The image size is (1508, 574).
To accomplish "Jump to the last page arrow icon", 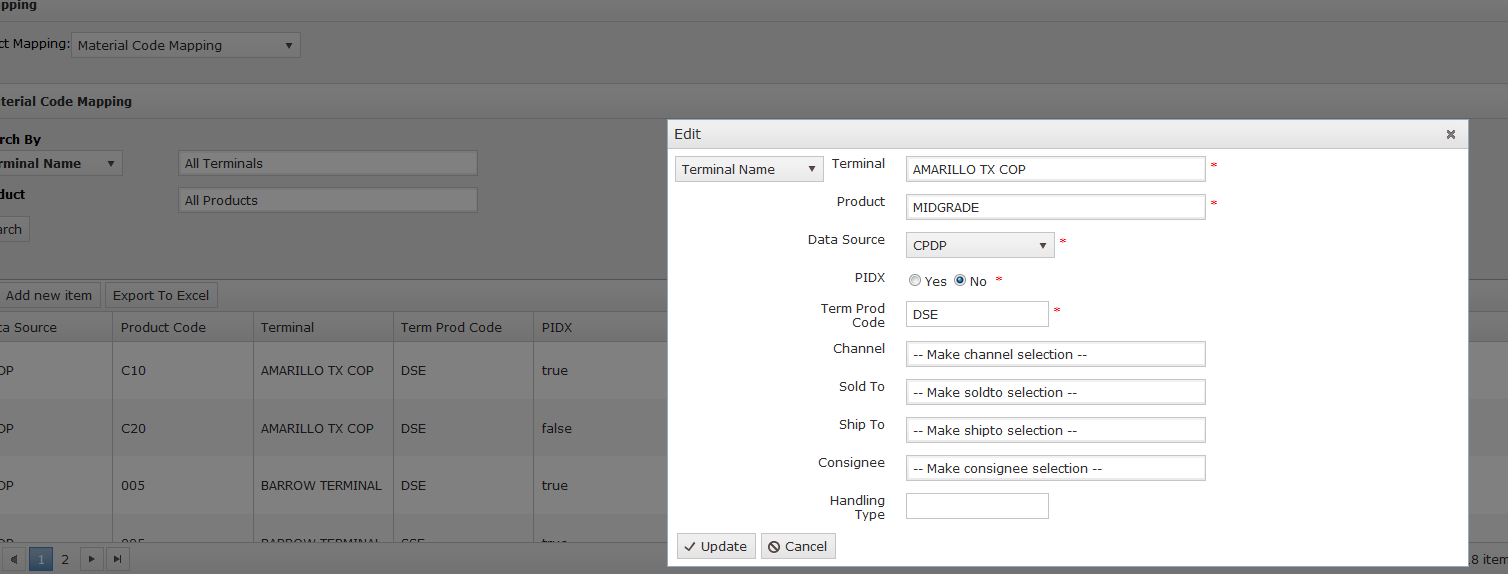I will point(117,559).
